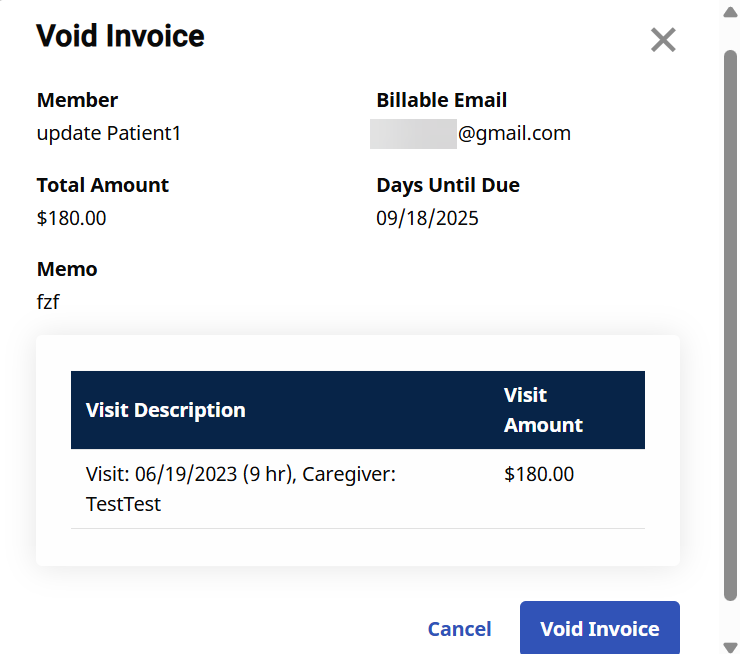Click the 09/18/2025 due date

(x=427, y=218)
